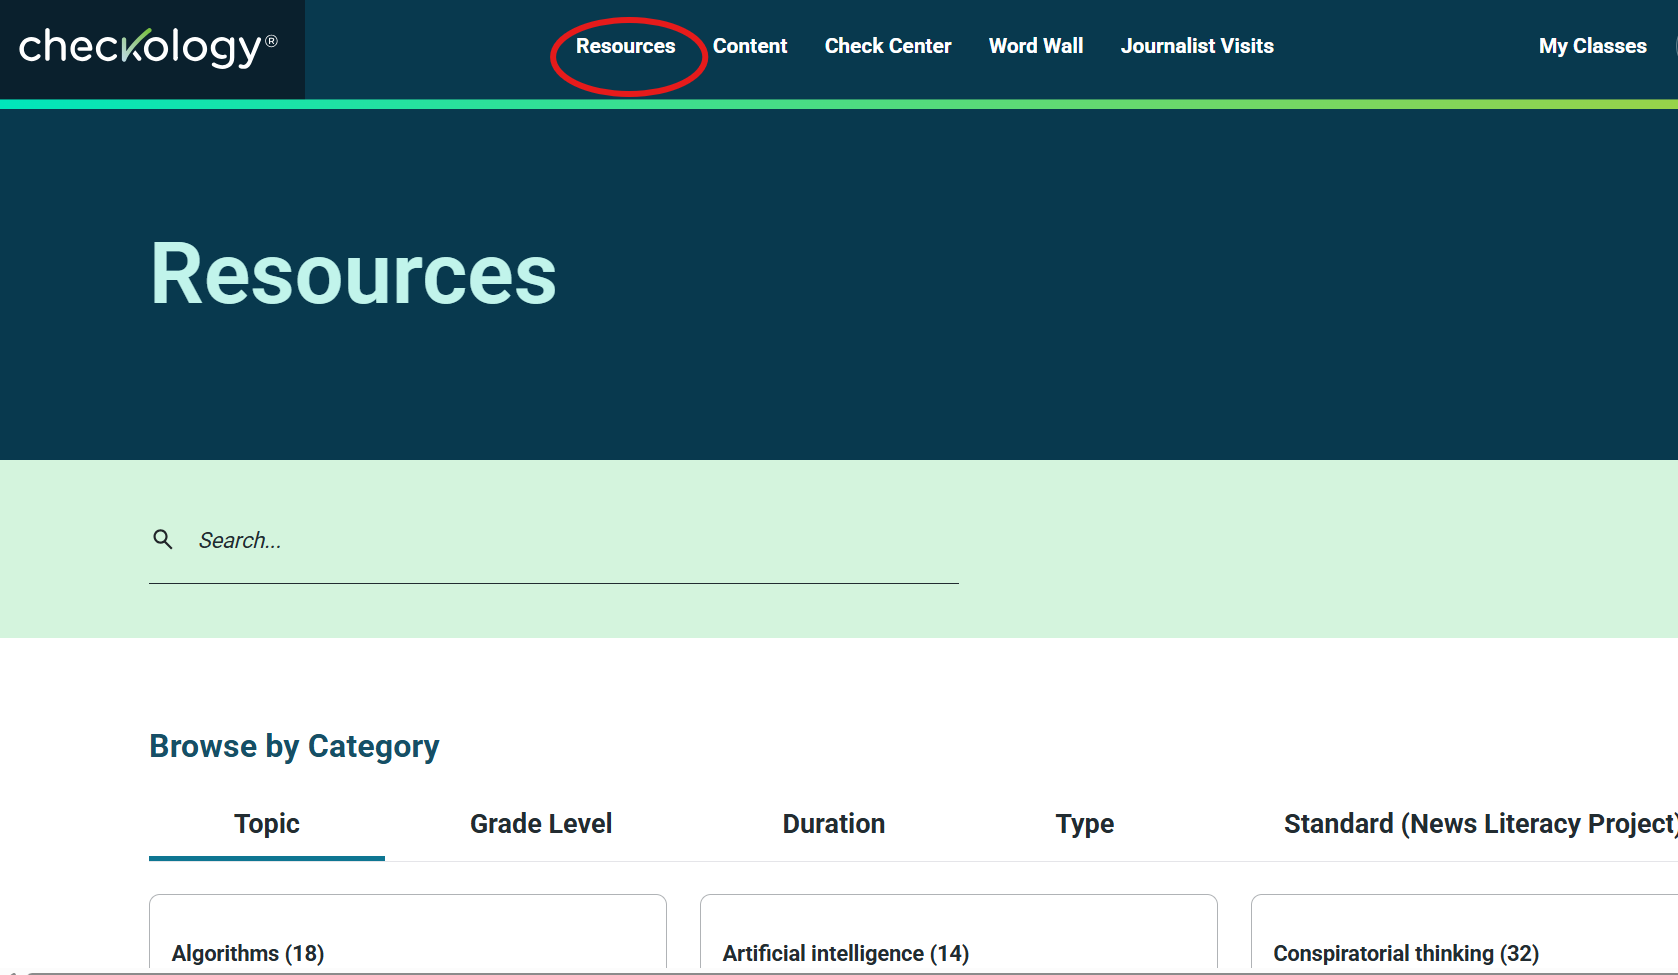Click the search magnifier icon
The width and height of the screenshot is (1678, 975).
(163, 540)
